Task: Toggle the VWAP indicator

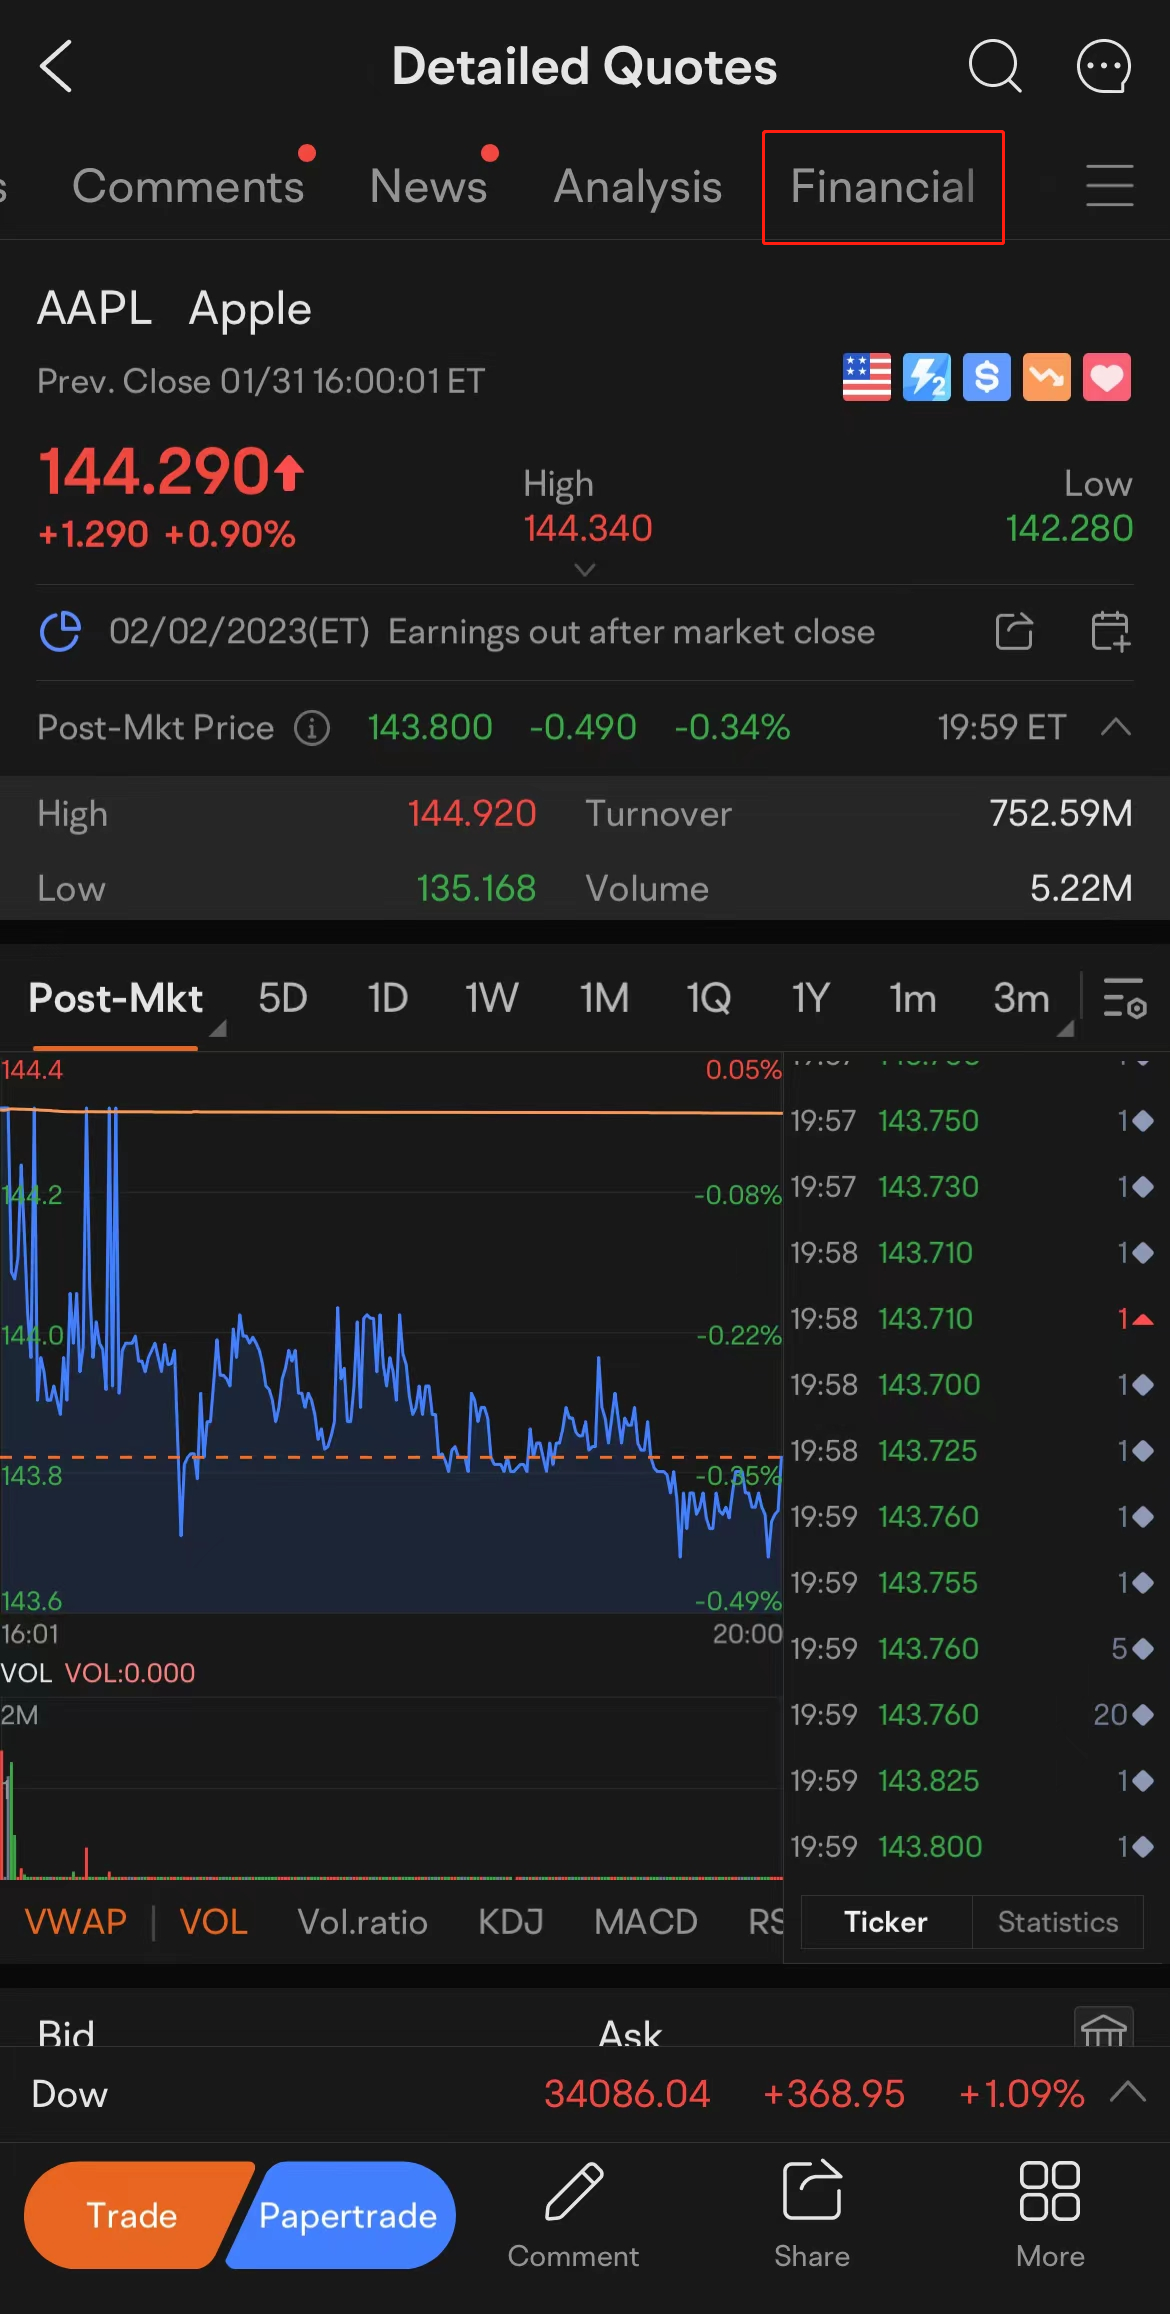Action: [76, 1922]
